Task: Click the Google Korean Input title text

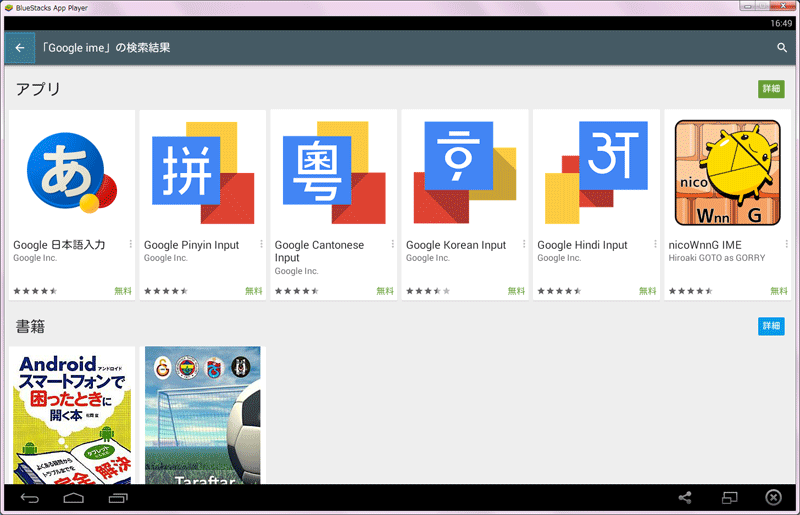Action: coord(456,245)
